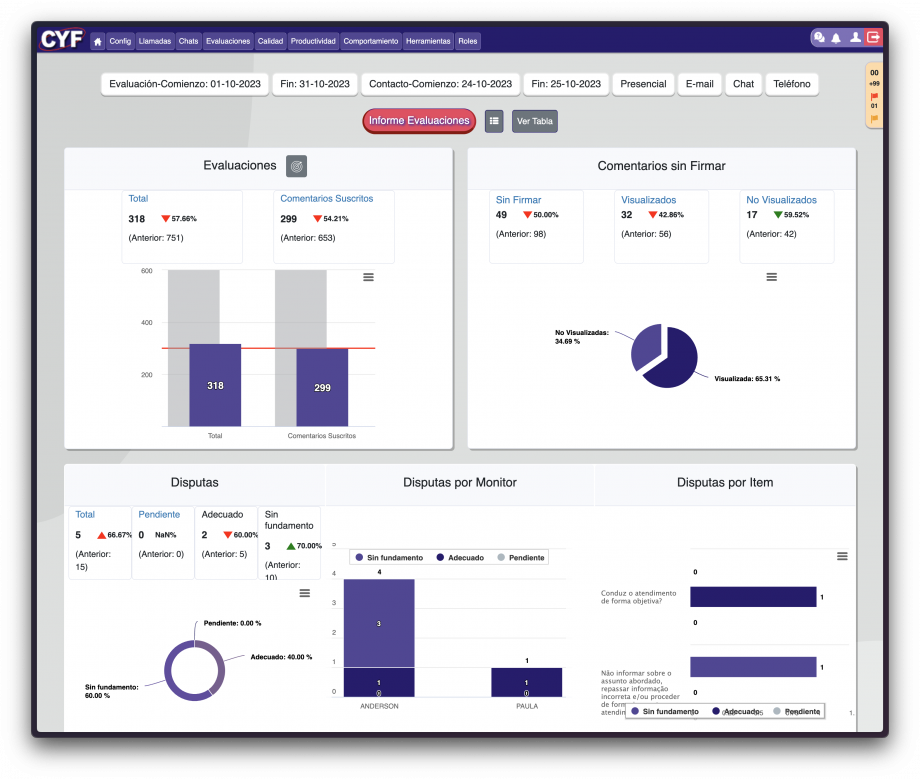920x779 pixels.
Task: Click the target icon beside Evaluaciones
Action: click(296, 166)
